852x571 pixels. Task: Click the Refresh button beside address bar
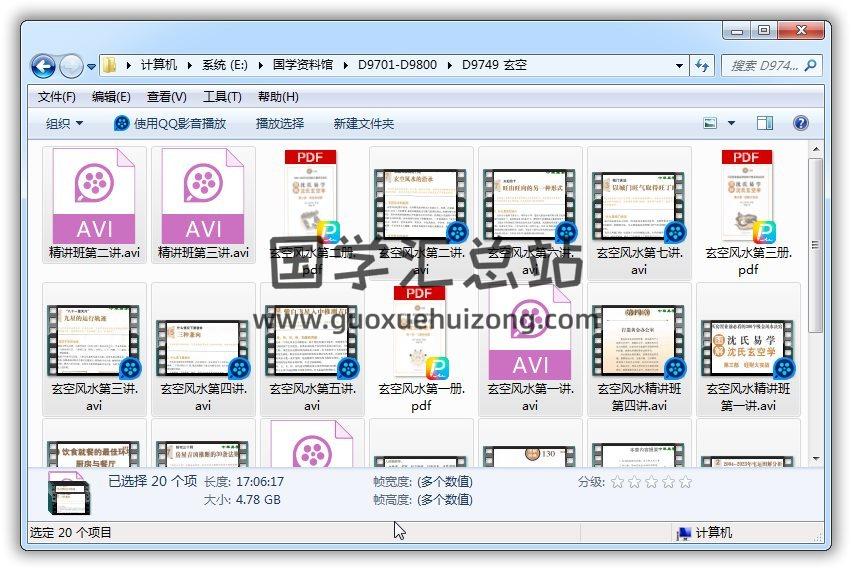(702, 66)
